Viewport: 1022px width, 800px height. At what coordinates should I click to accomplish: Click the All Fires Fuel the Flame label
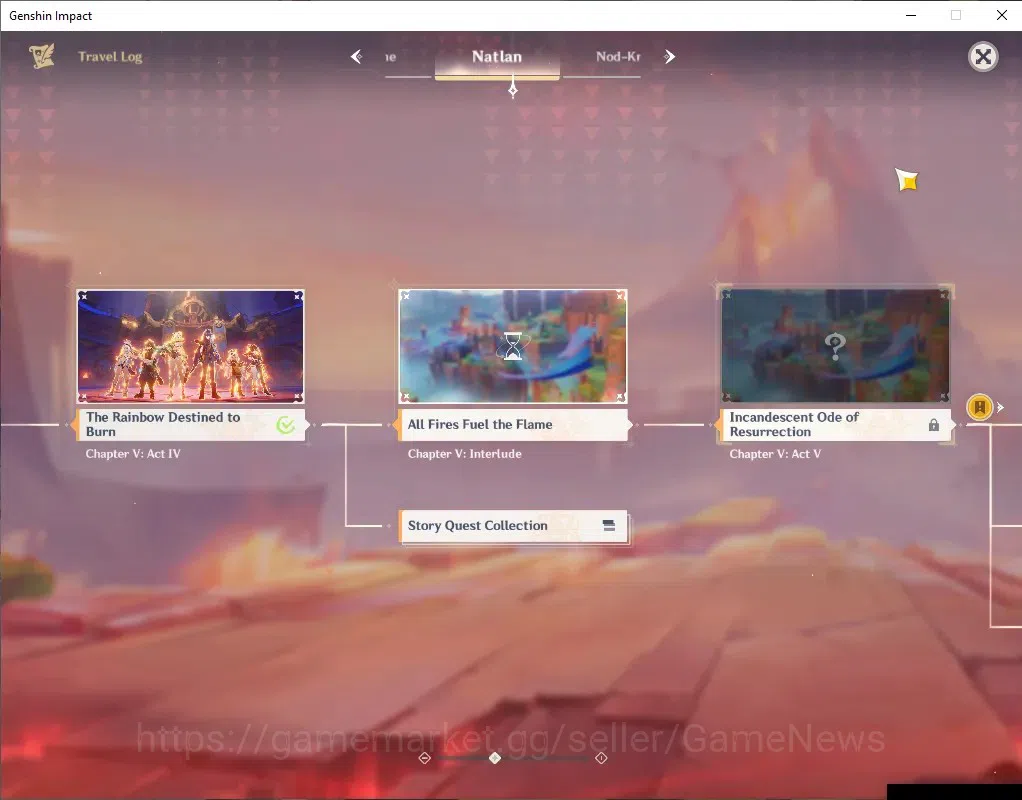(480, 424)
